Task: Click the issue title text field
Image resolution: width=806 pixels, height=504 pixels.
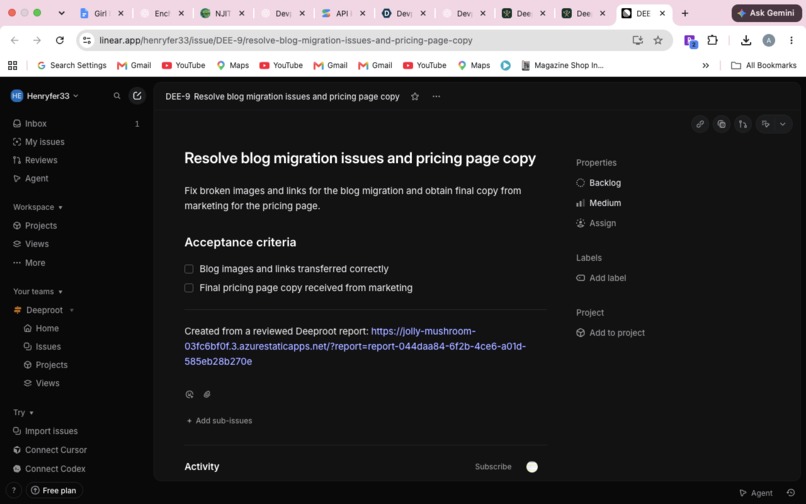Action: [360, 158]
